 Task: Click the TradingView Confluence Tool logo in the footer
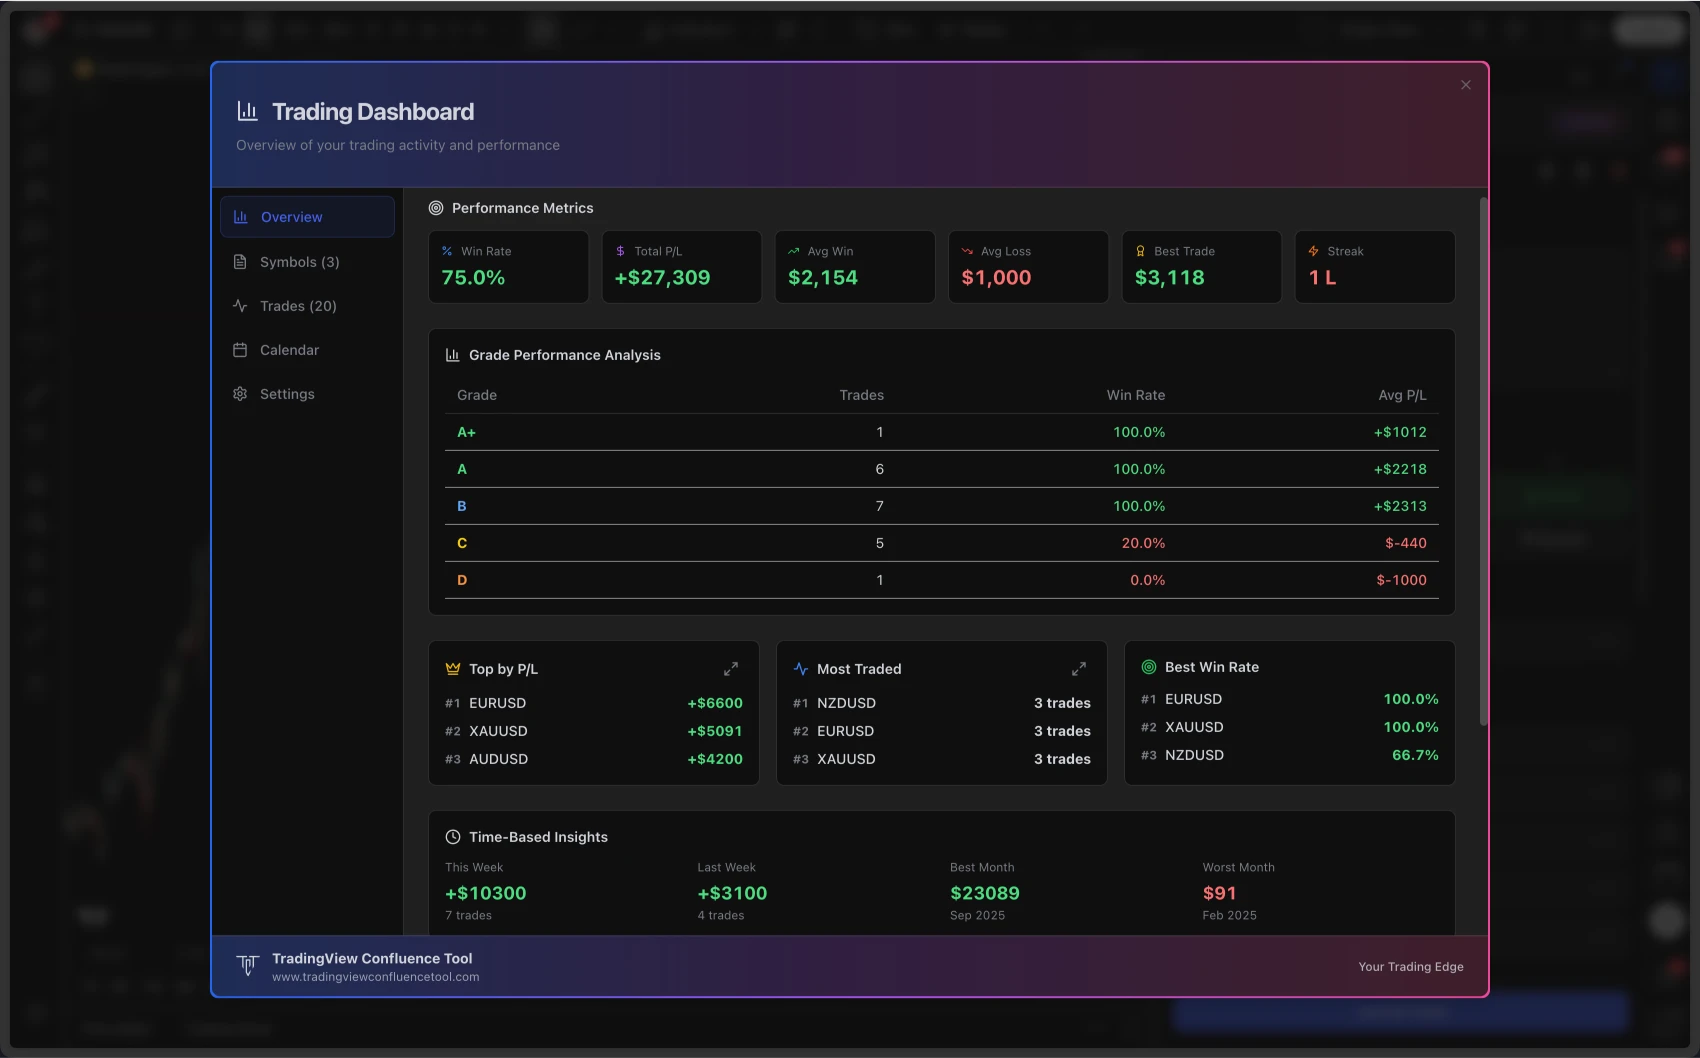click(248, 966)
